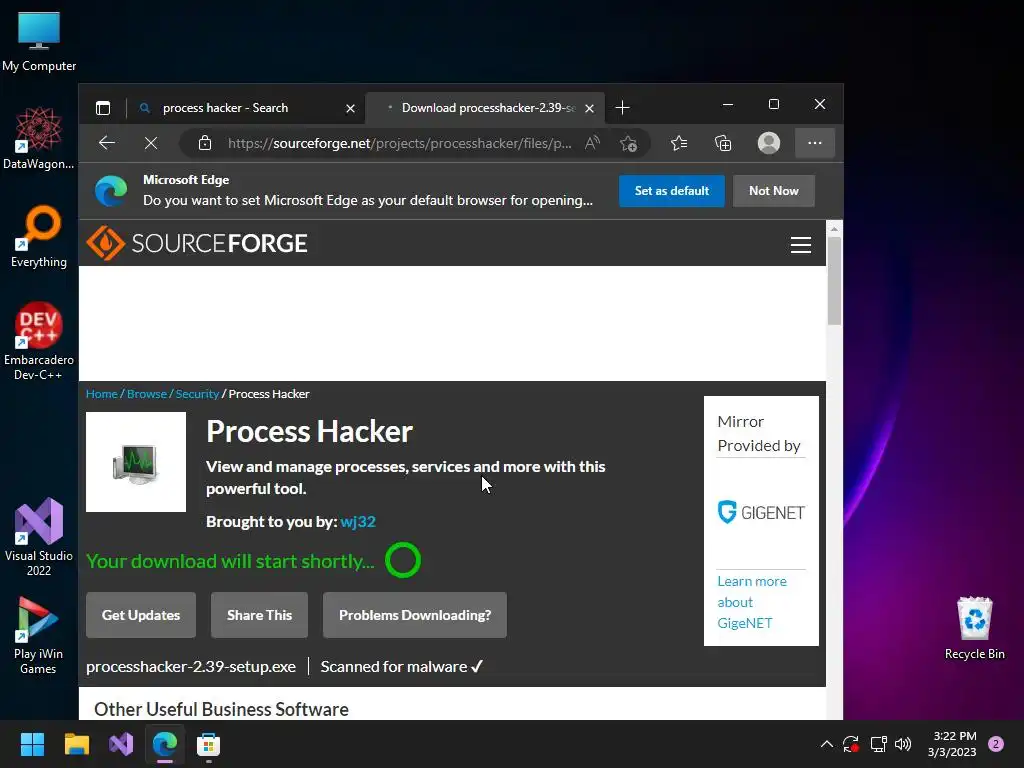Click the Get Updates button
The image size is (1024, 768).
coord(141,615)
